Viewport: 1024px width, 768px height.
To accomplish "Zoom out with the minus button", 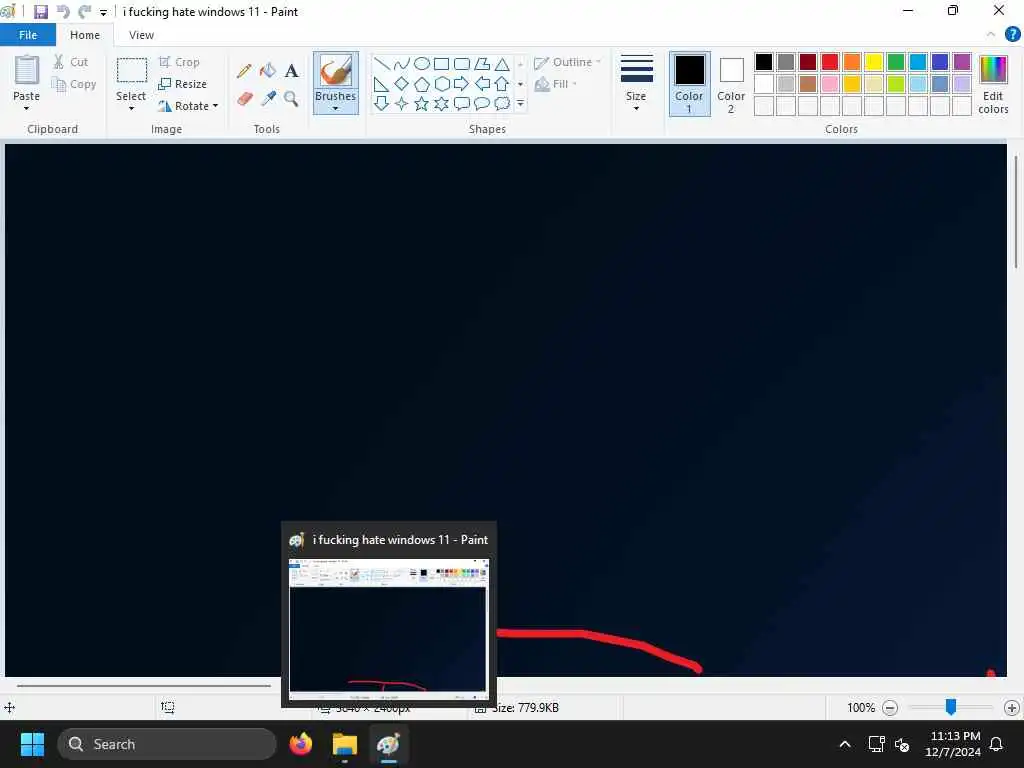I will (889, 707).
